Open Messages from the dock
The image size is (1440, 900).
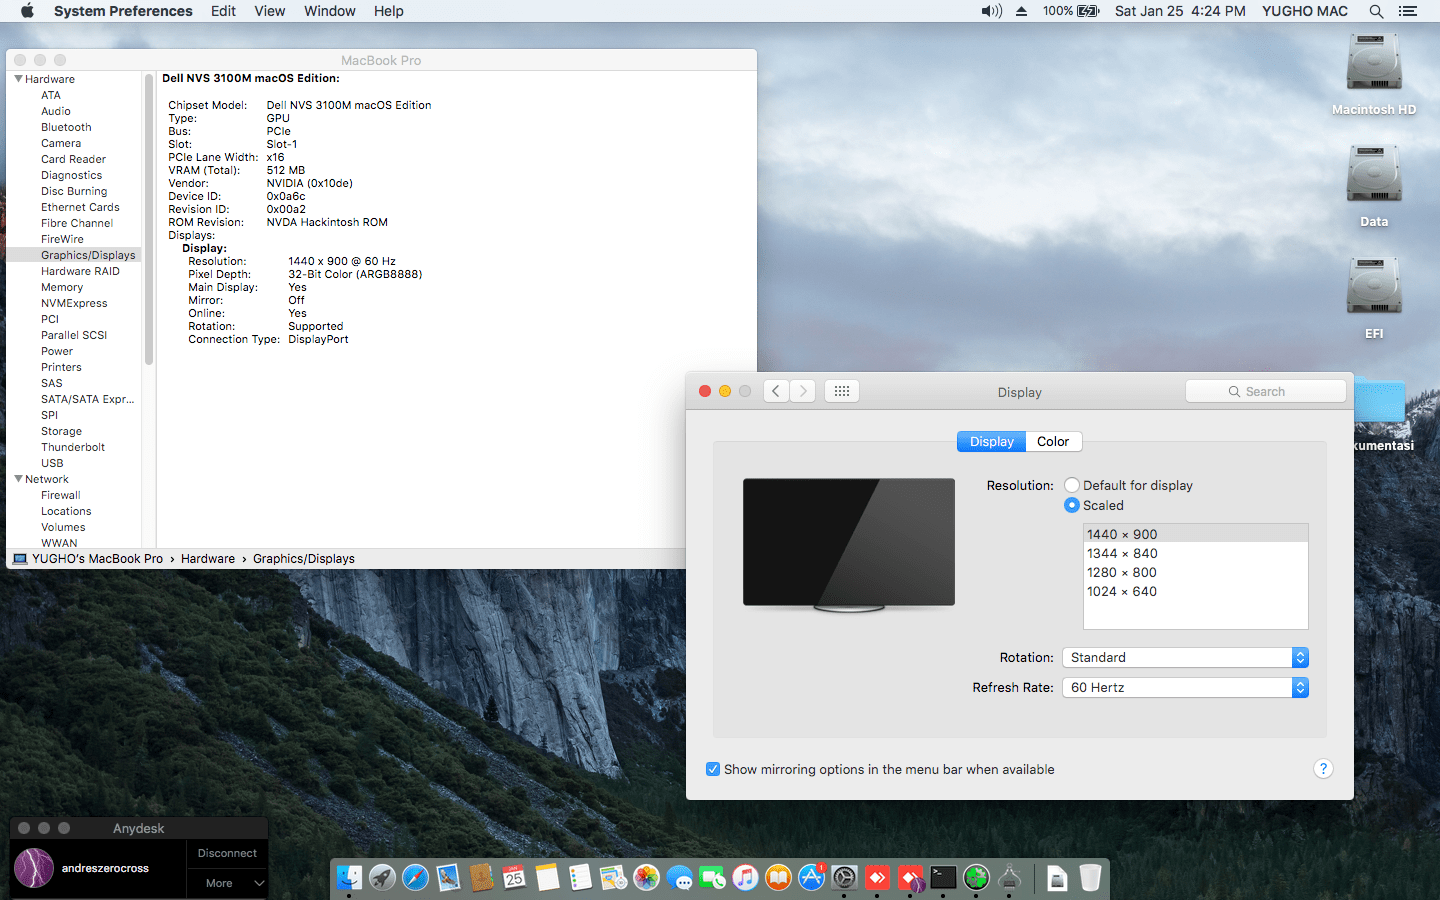tap(679, 878)
